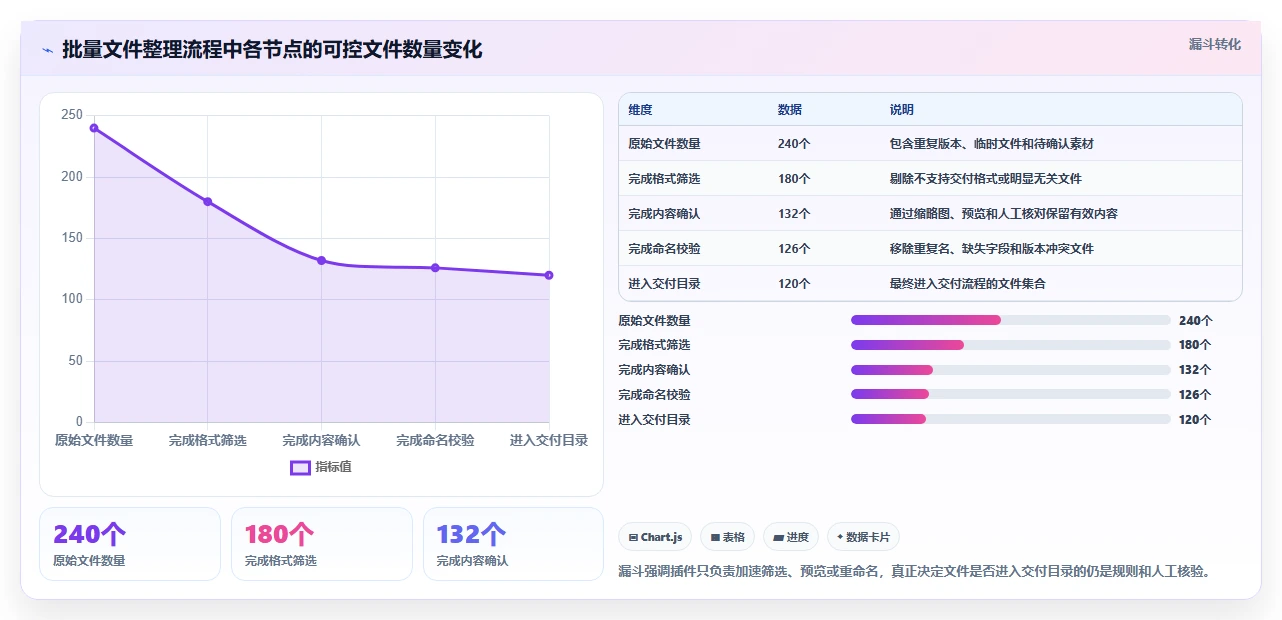Screen dimensions: 1282x620
Task: Open the 132个 完成内容确认 summary card
Action: [x=513, y=544]
